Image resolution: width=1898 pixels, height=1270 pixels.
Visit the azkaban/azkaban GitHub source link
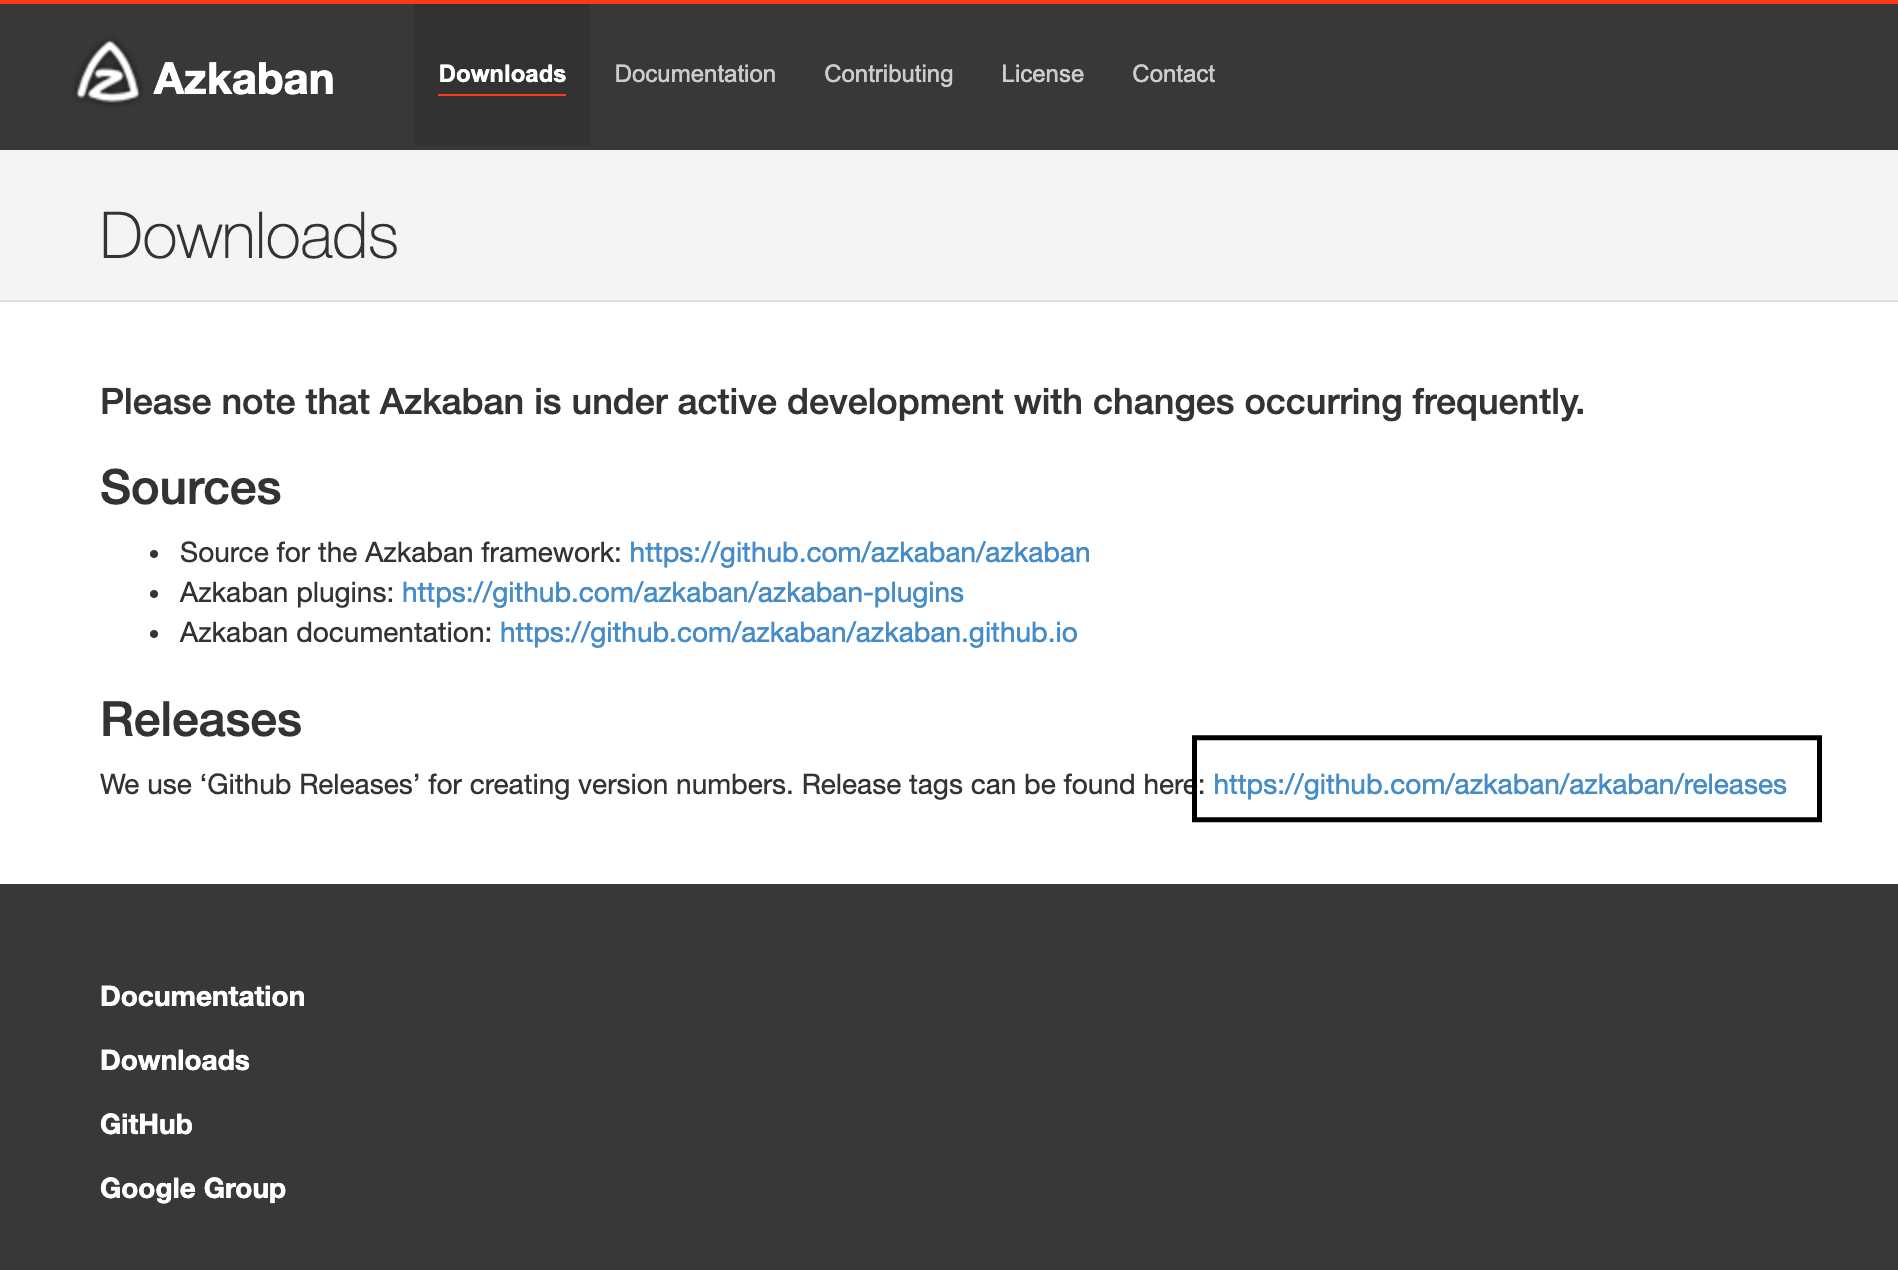pyautogui.click(x=859, y=552)
